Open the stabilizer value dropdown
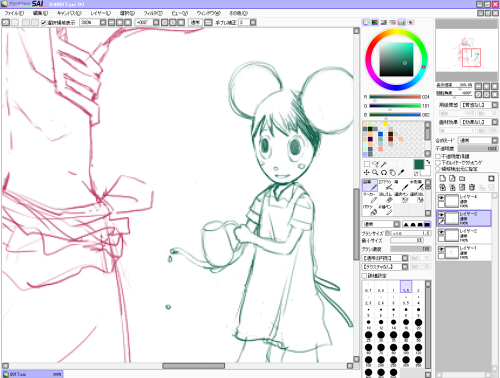500x378 pixels. [x=253, y=22]
